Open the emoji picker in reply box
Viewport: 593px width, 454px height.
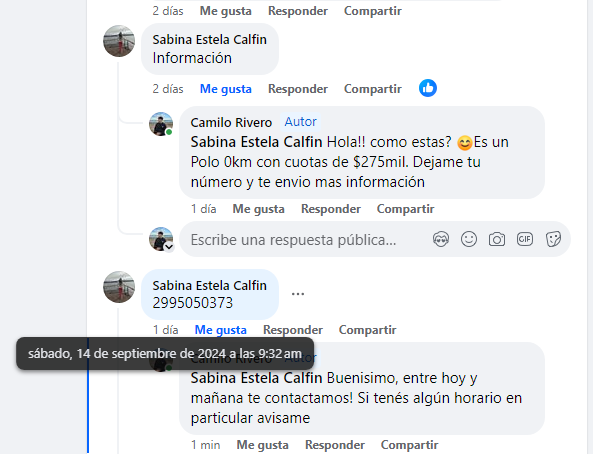click(x=469, y=239)
